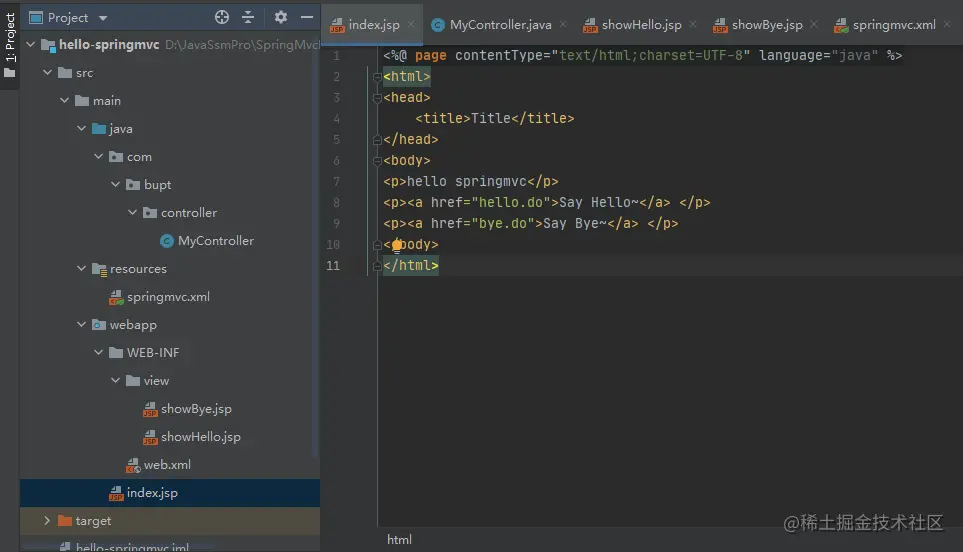Fold the html tag at line 2 gutter
This screenshot has height=552, width=963.
pos(375,77)
